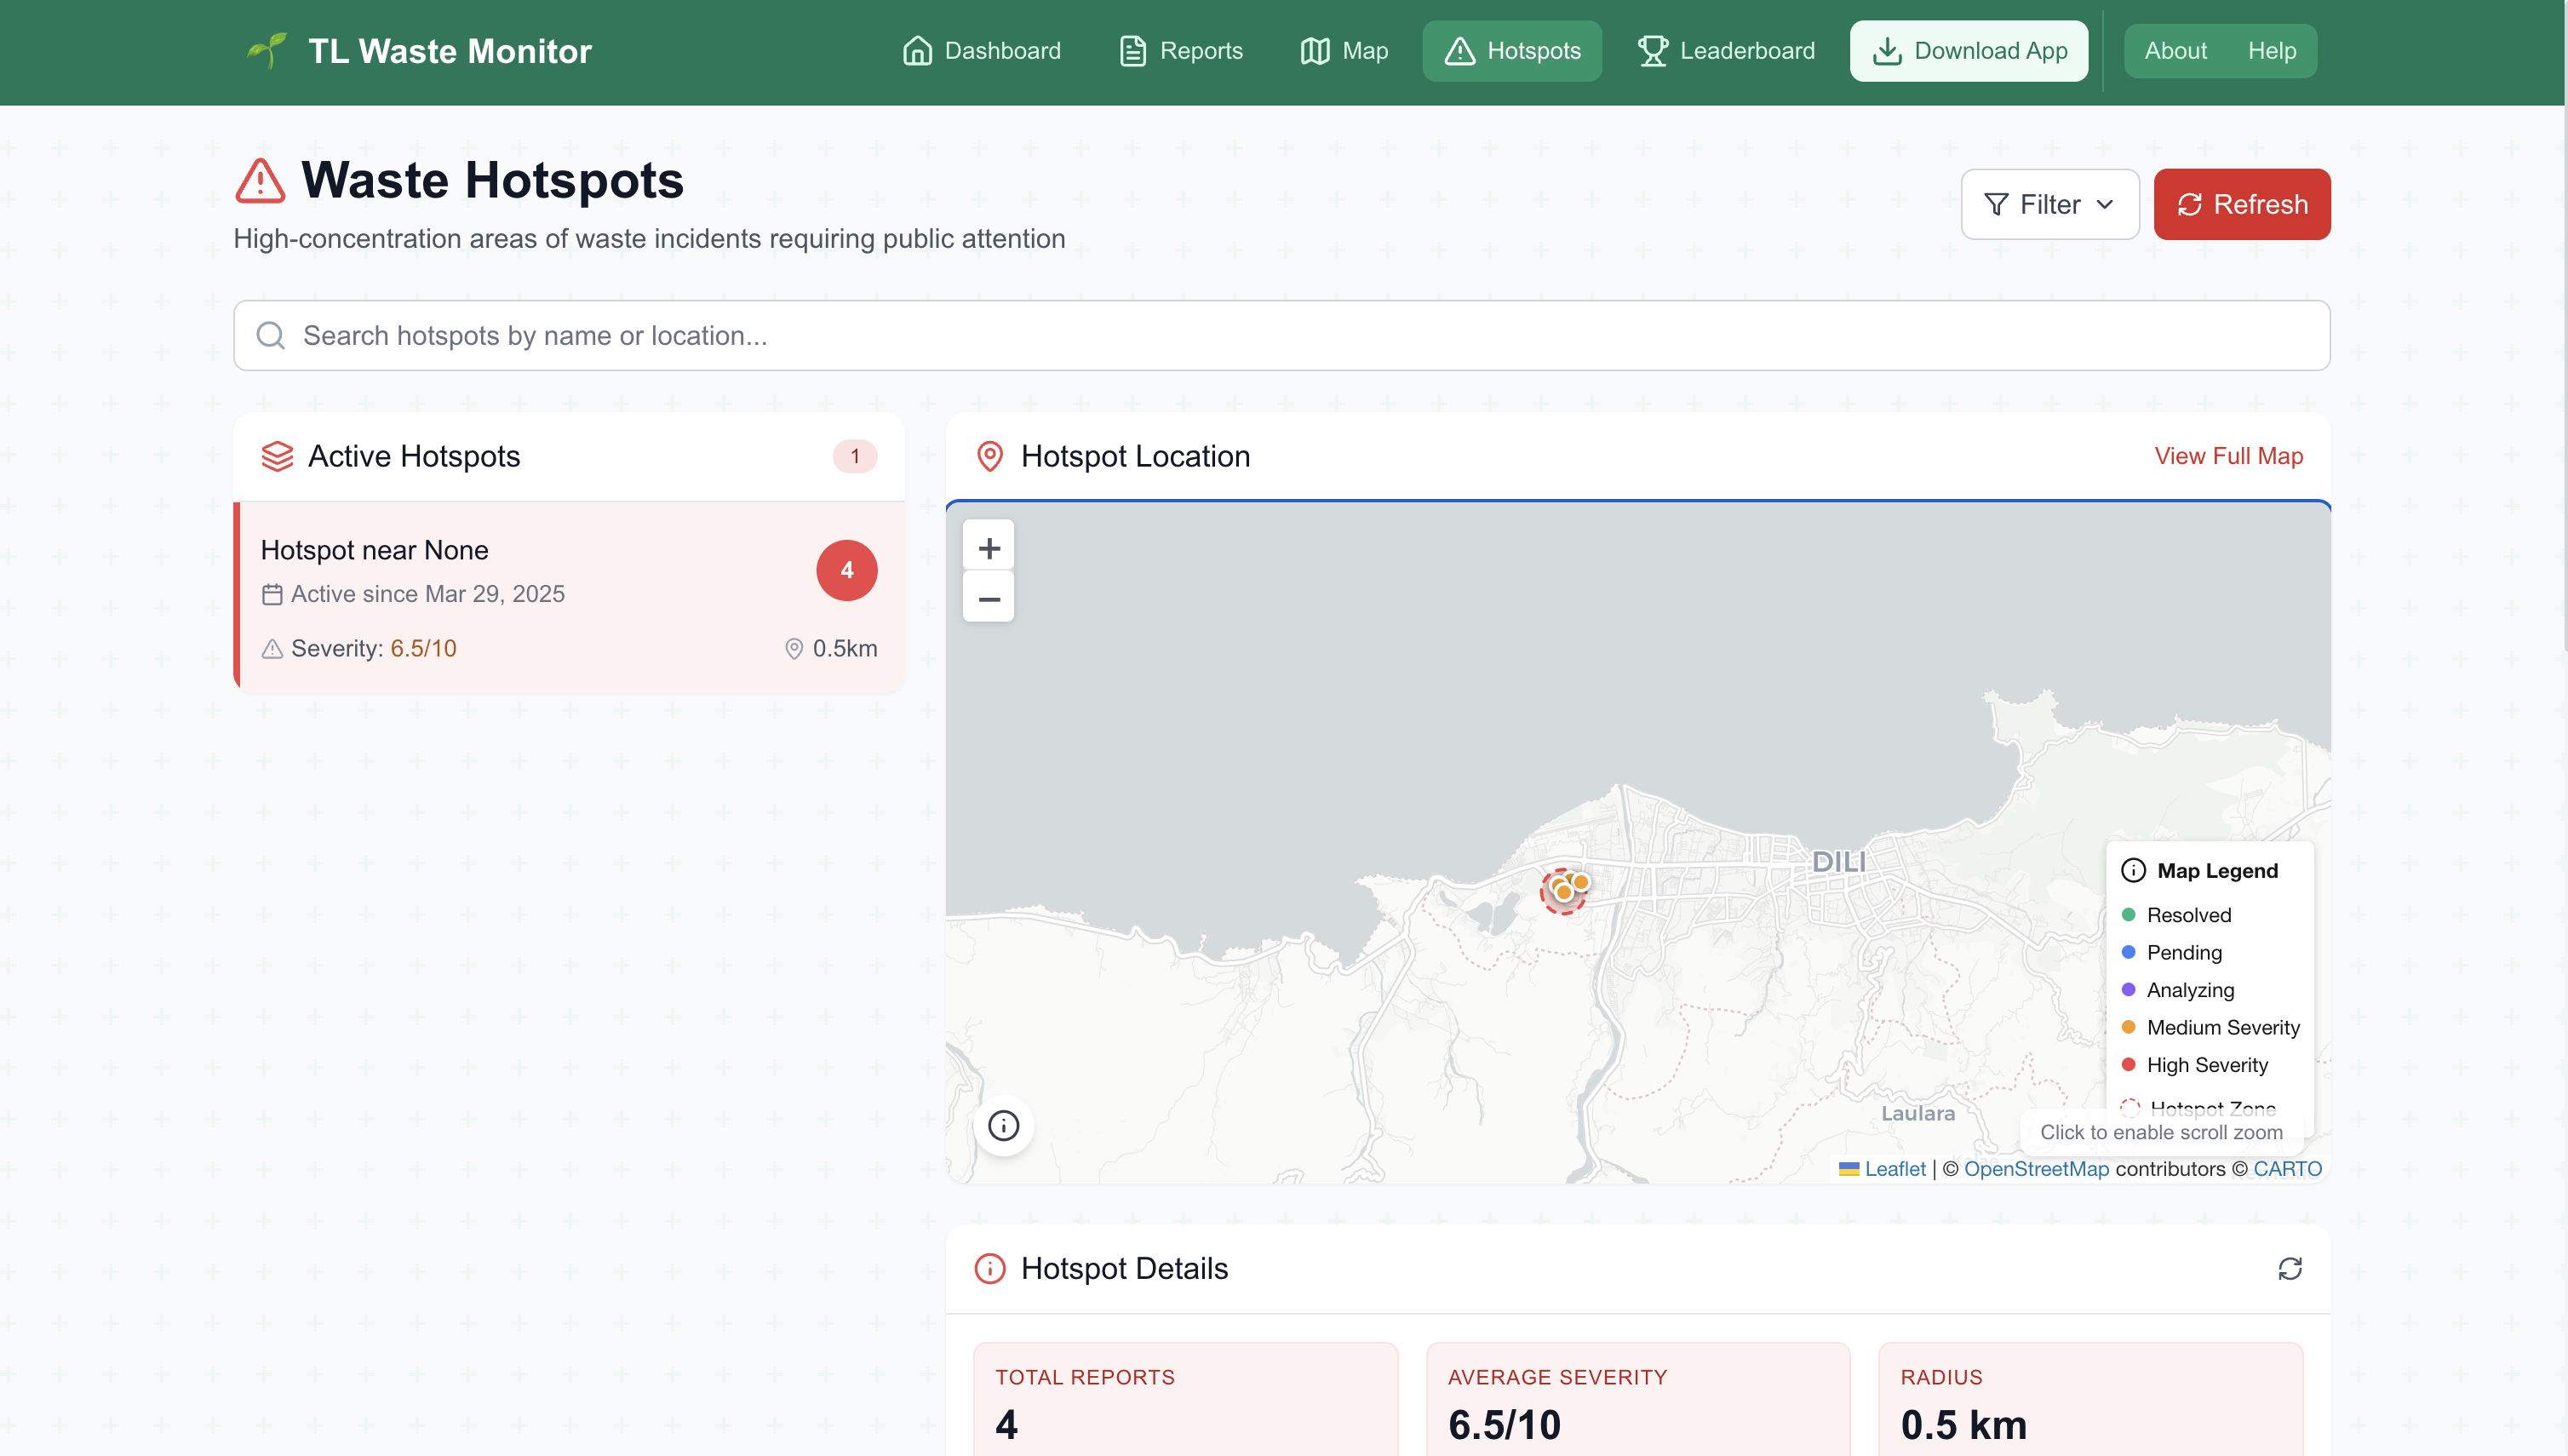The height and width of the screenshot is (1456, 2568).
Task: Switch to the Map nav tab
Action: 1343,51
